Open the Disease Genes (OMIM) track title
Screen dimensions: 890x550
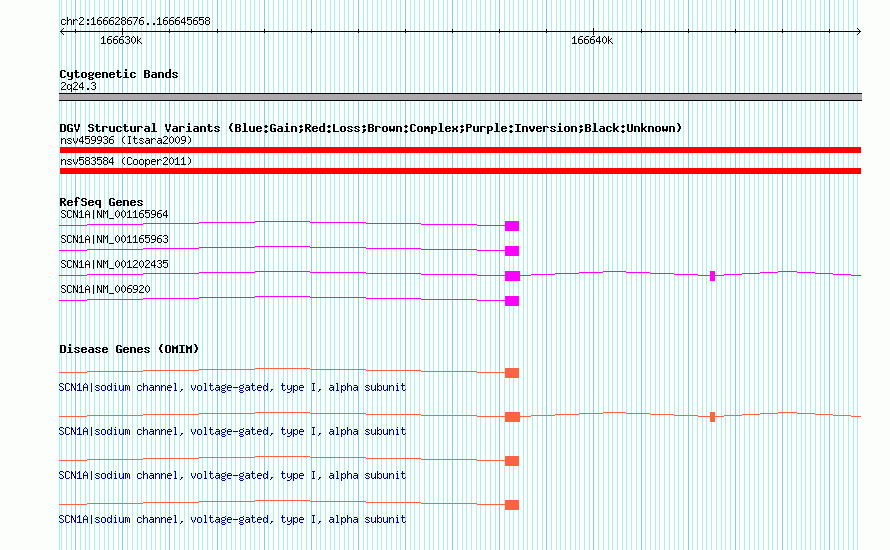129,349
